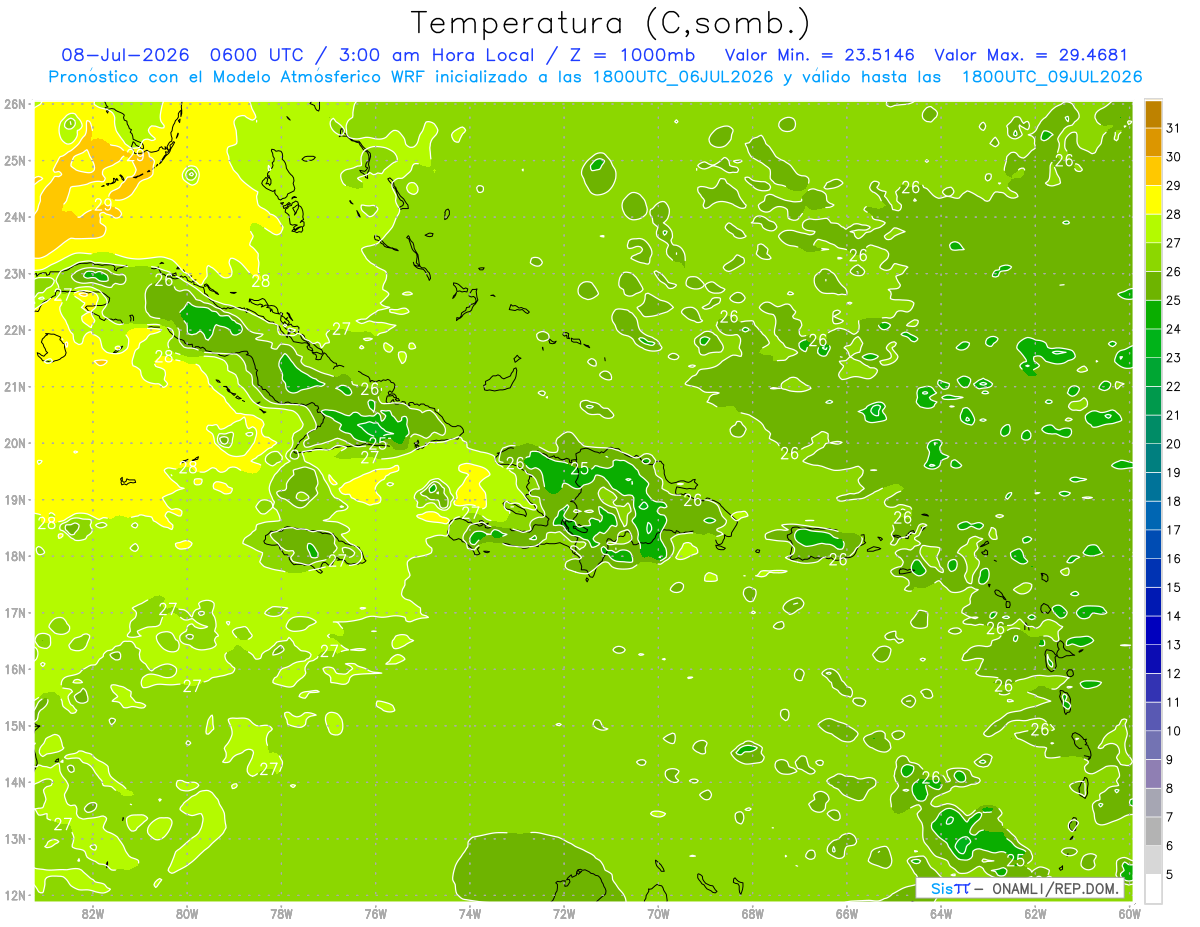The height and width of the screenshot is (927, 1200).
Task: Click the 20N latitude axis label
Action: pyautogui.click(x=14, y=443)
